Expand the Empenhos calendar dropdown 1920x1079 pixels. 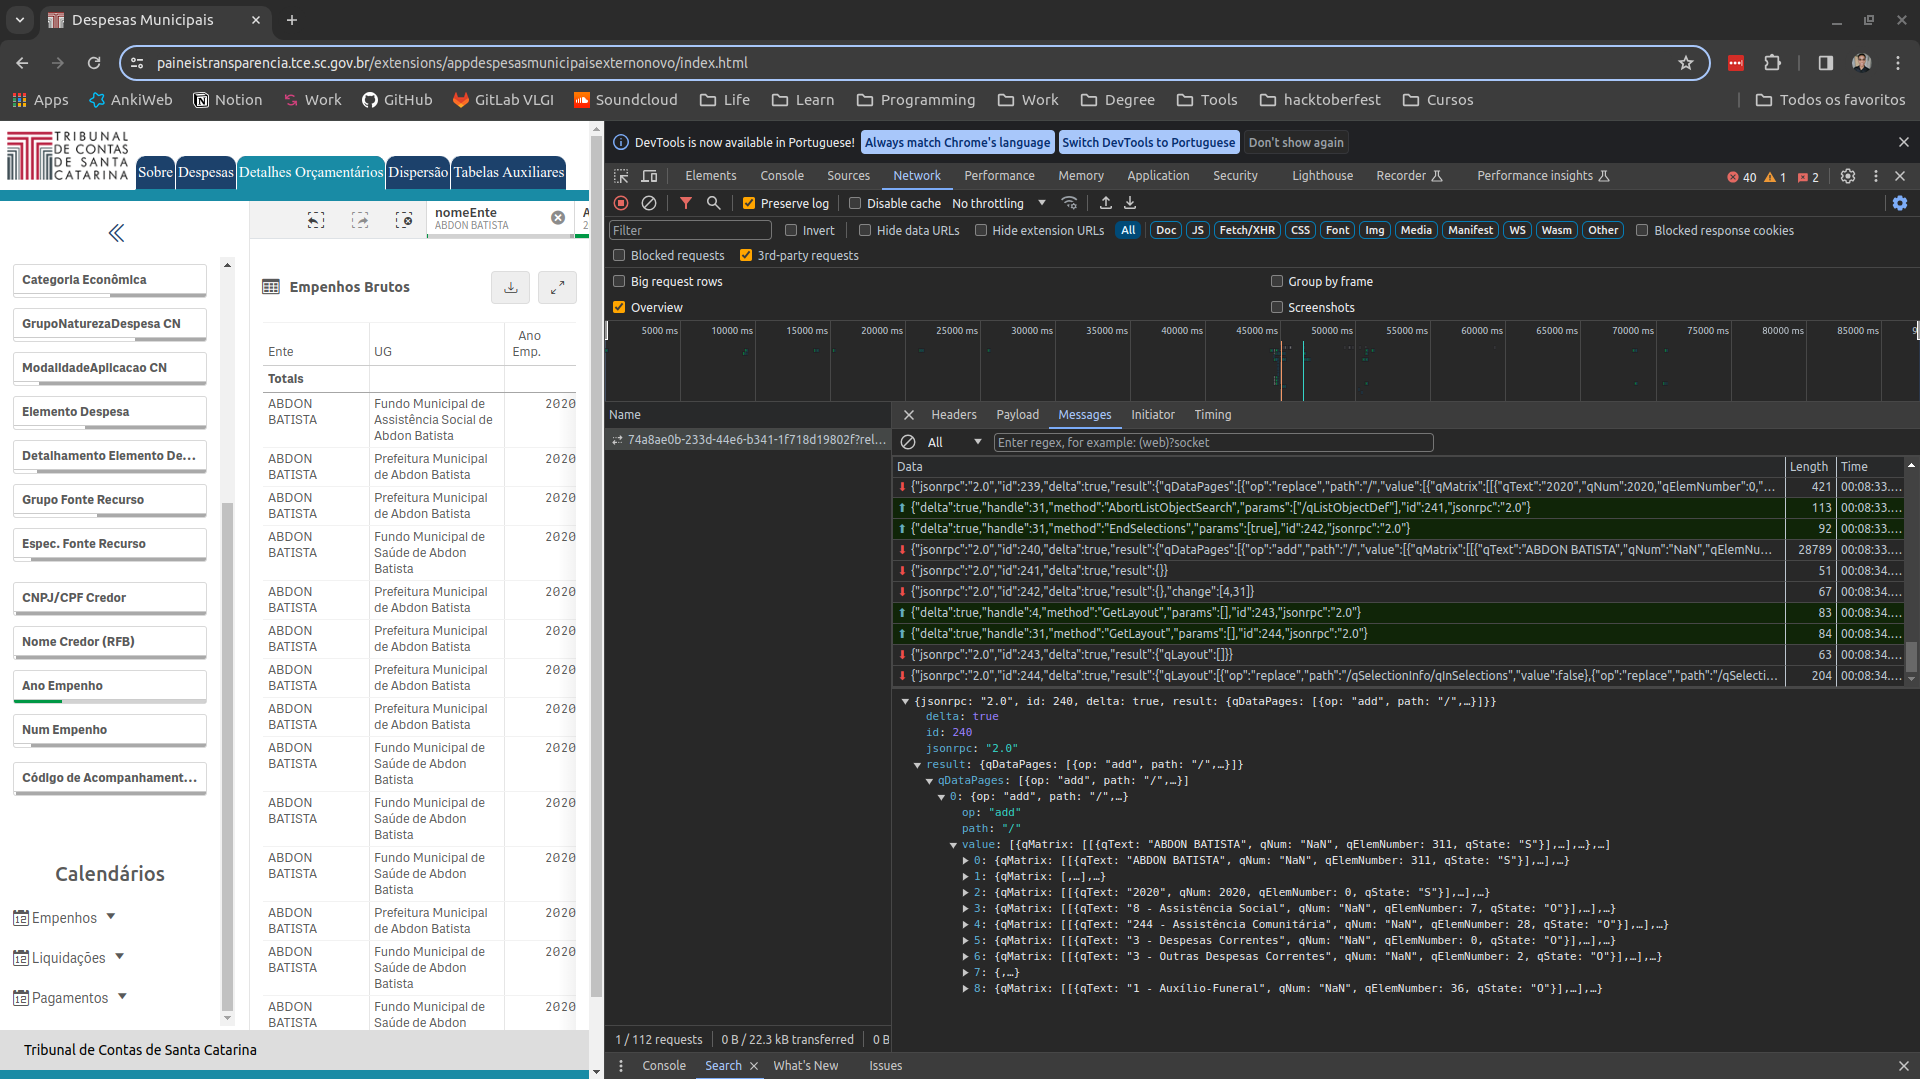click(x=65, y=917)
